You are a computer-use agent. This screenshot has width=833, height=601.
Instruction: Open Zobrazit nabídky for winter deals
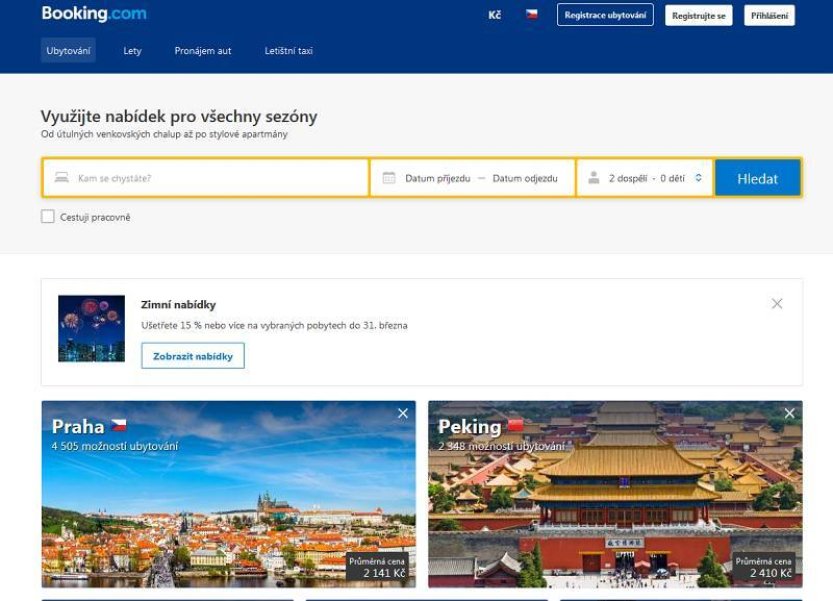pyautogui.click(x=193, y=355)
